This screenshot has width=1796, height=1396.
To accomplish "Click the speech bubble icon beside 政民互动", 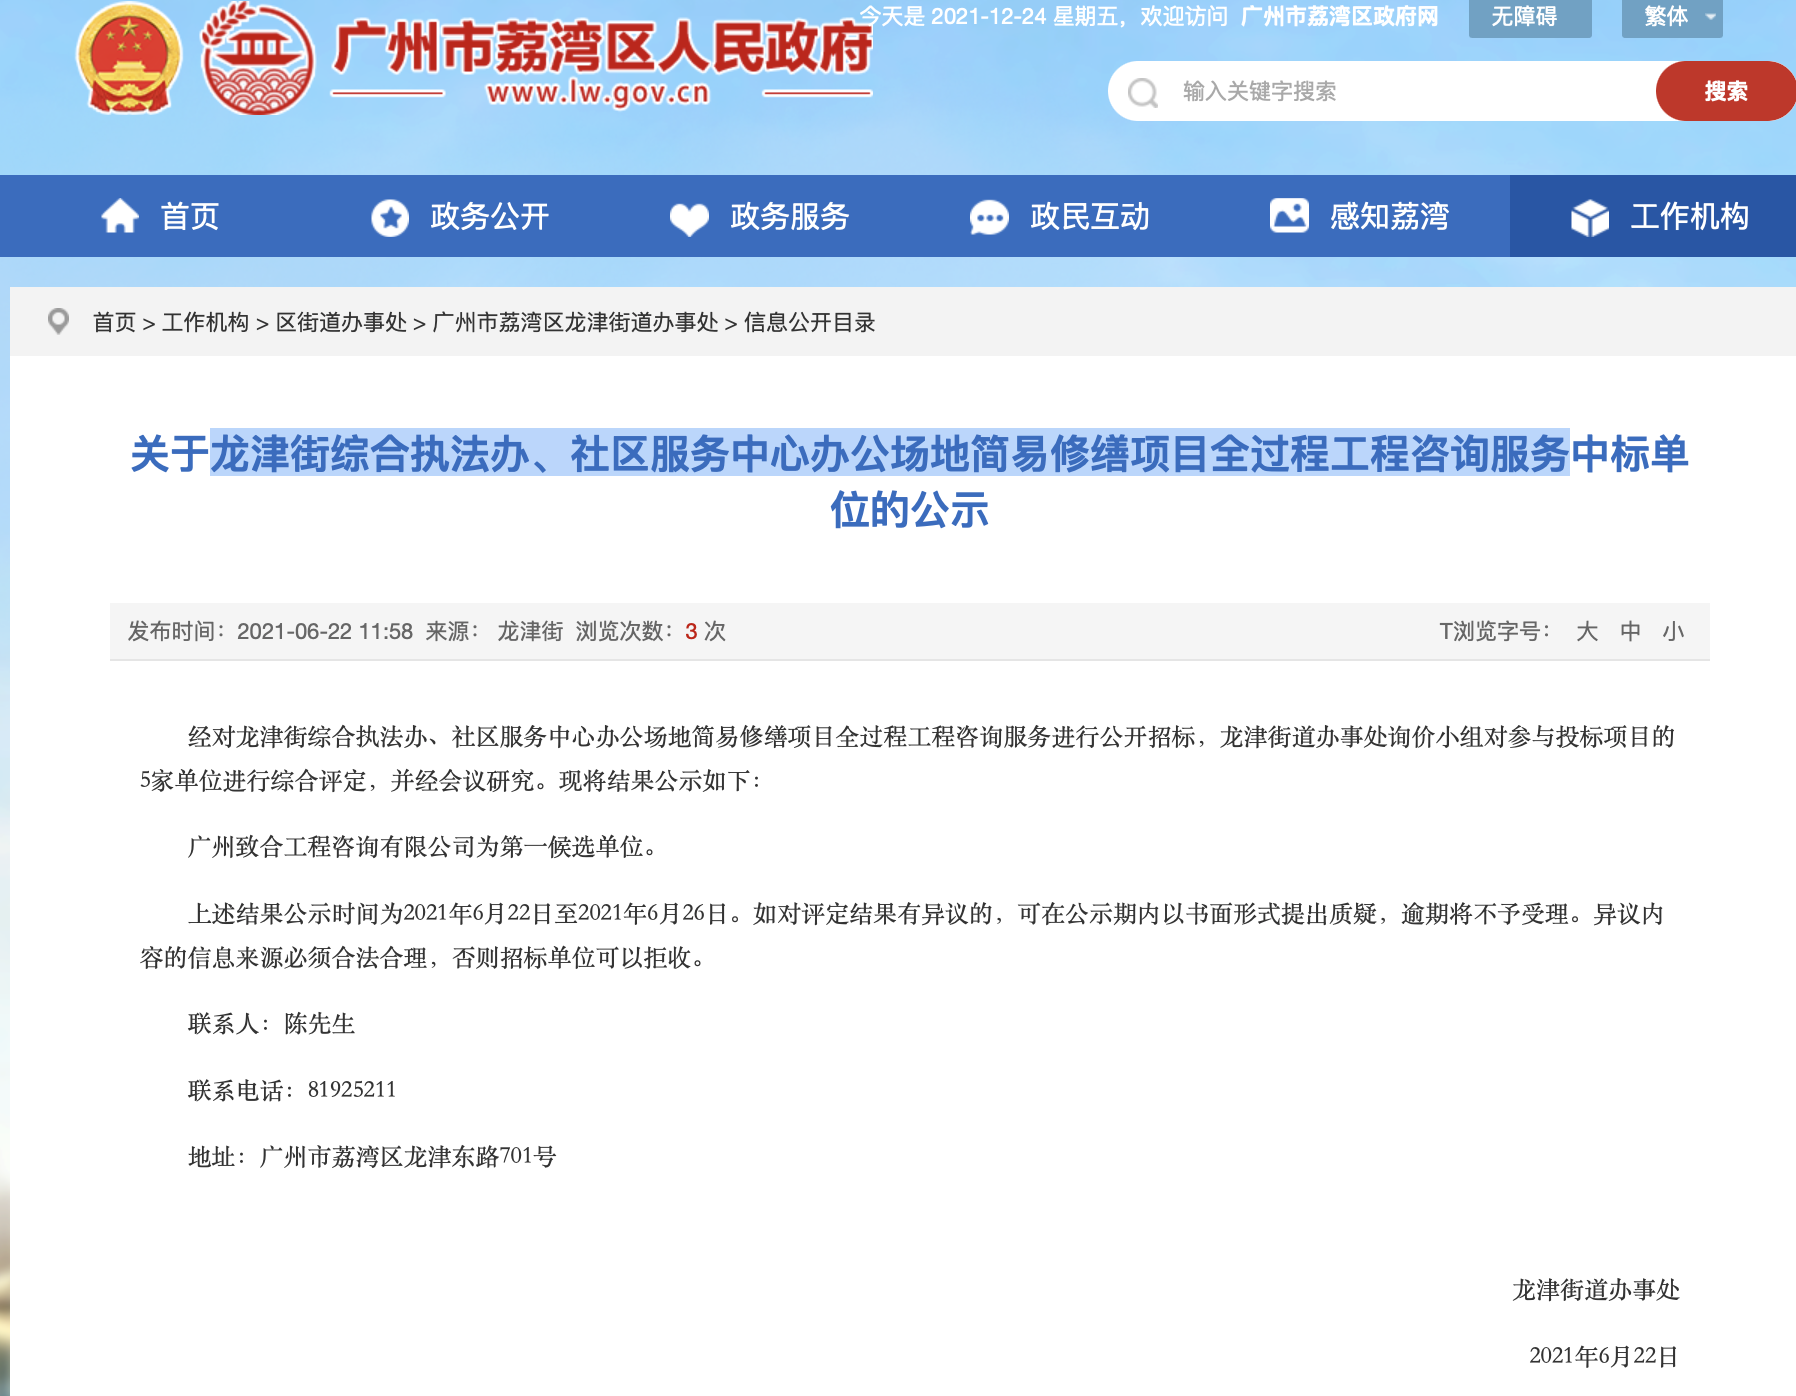I will [989, 216].
